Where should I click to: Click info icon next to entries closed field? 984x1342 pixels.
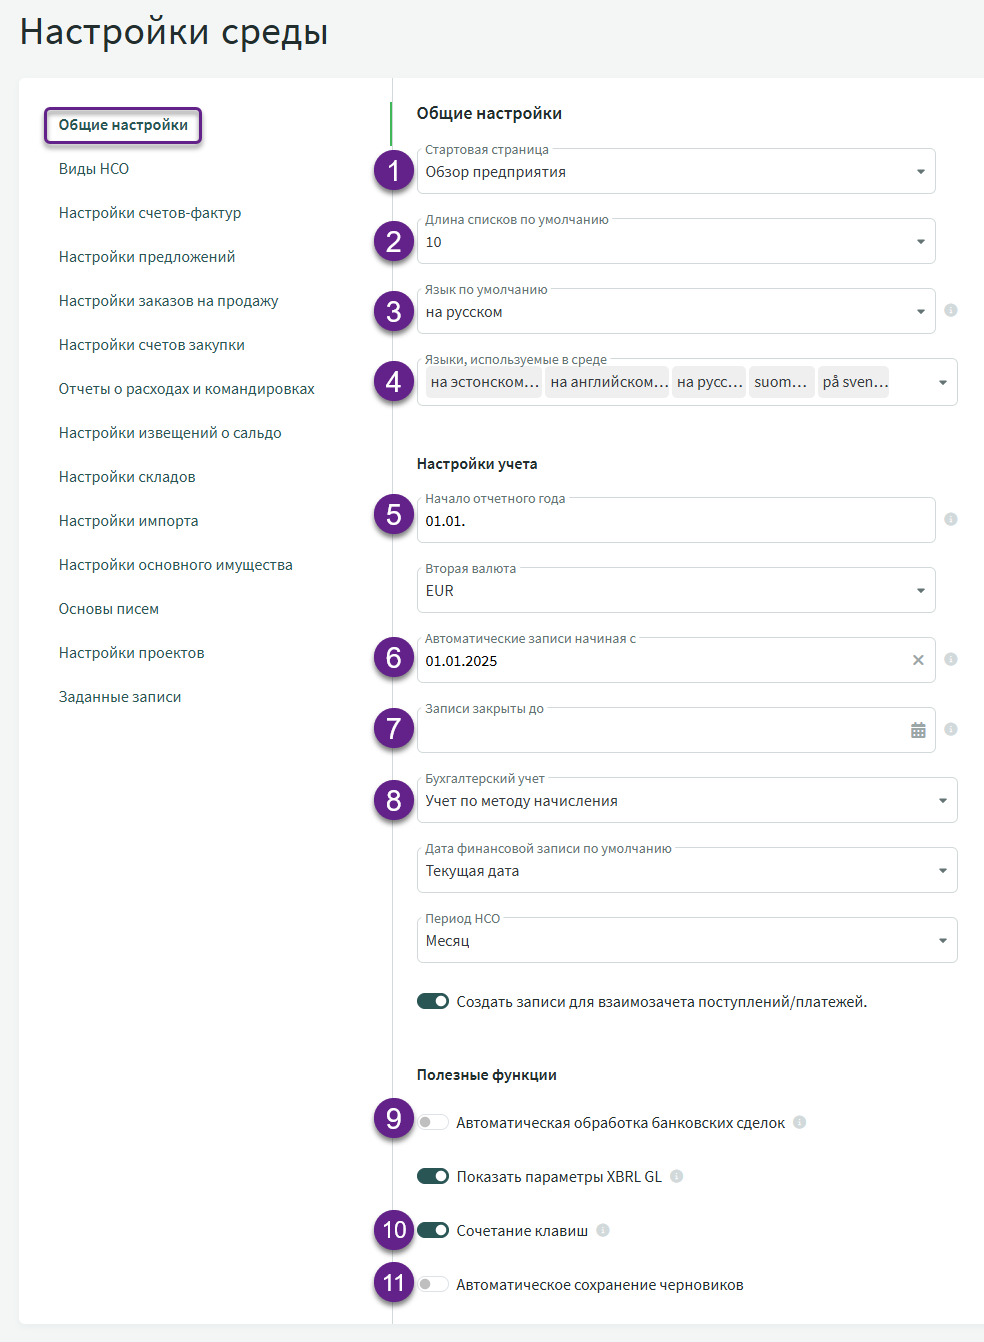(x=951, y=730)
